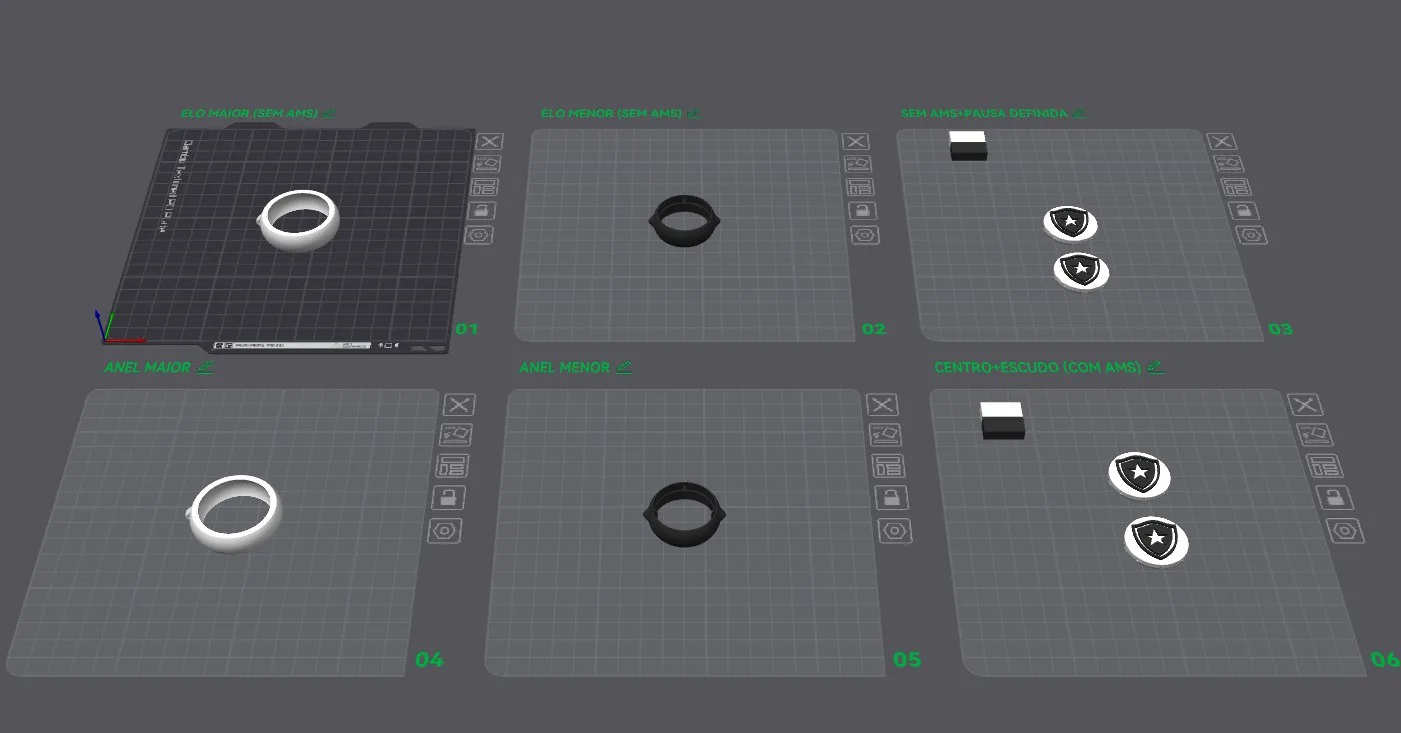Open plate settings for plate 01
Viewport: 1401px width, 733px height.
479,235
